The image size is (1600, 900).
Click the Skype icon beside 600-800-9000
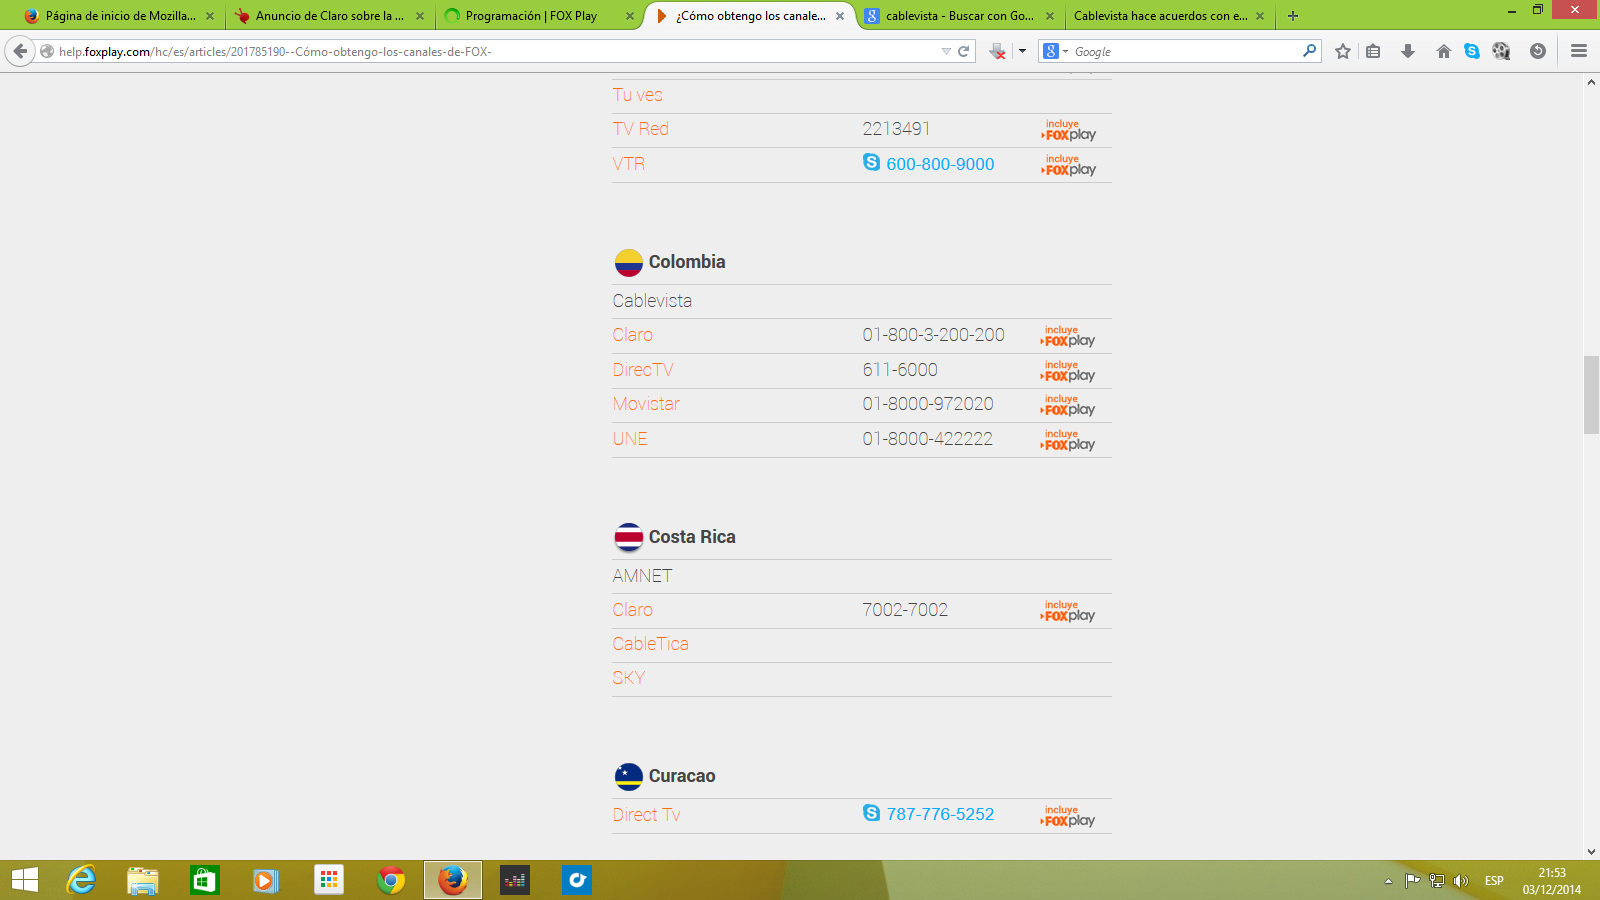pyautogui.click(x=872, y=162)
